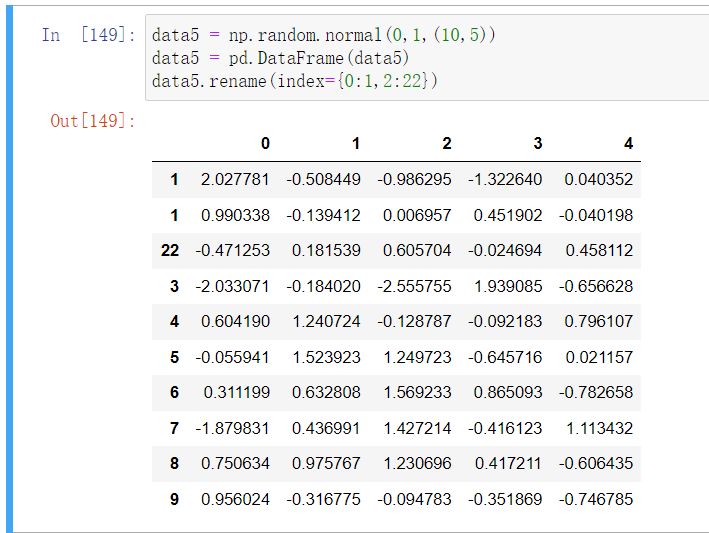Click cell value 0.750634
This screenshot has width=709, height=533.
click(x=235, y=463)
